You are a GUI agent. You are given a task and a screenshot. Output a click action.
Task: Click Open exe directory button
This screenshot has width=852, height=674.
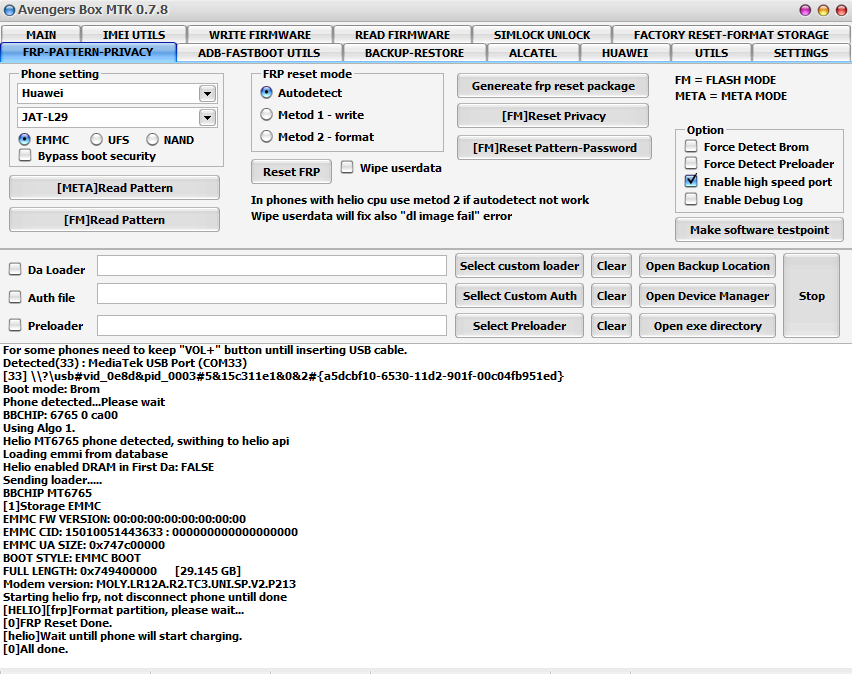(x=707, y=326)
